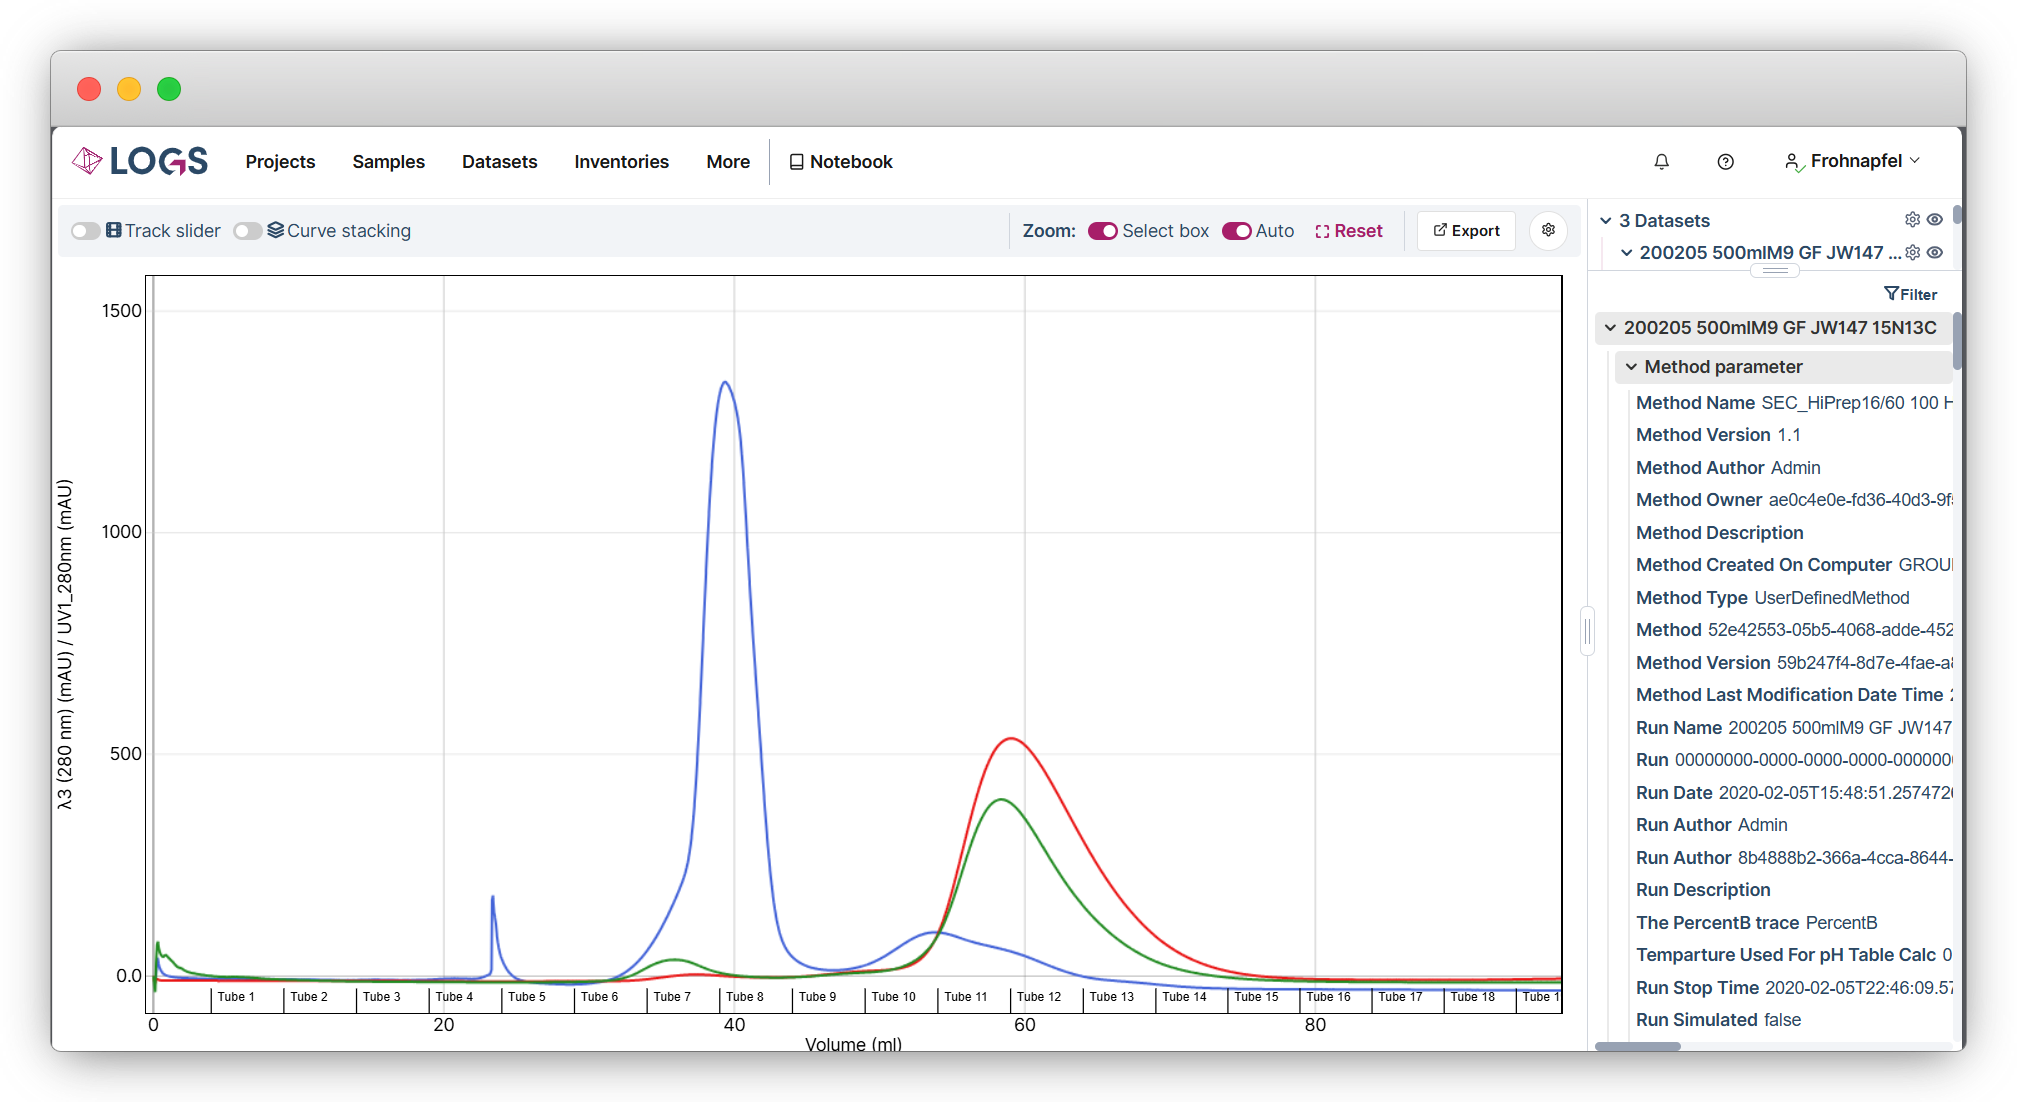This screenshot has height=1102, width=2017.
Task: Enable the Curve stacking toggle
Action: pyautogui.click(x=248, y=231)
